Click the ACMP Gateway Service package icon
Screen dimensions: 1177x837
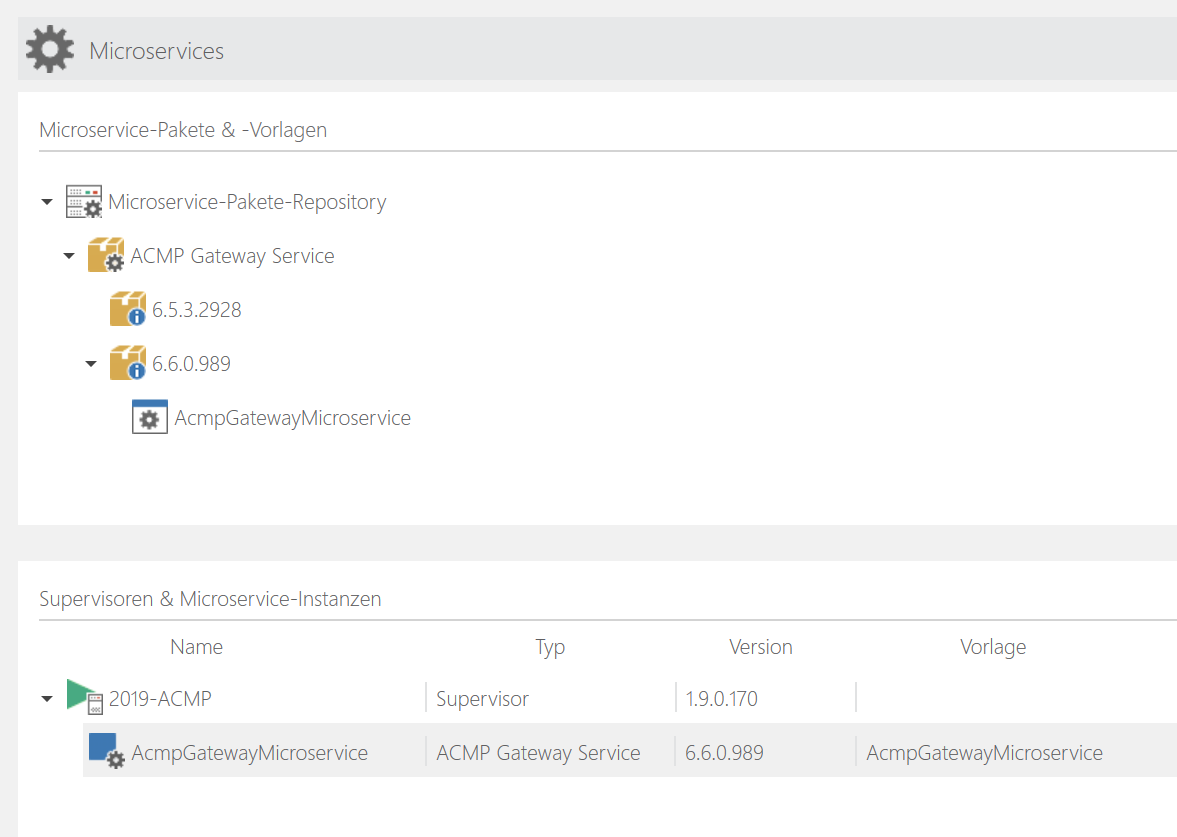tap(106, 256)
